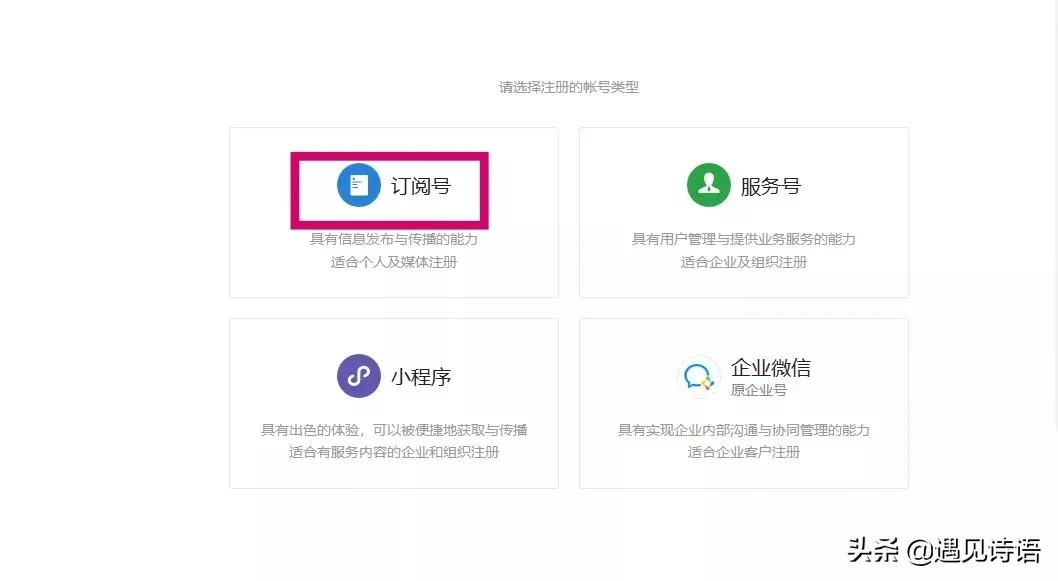Choose the 小程序 account type title
The height and width of the screenshot is (581, 1058).
[421, 377]
